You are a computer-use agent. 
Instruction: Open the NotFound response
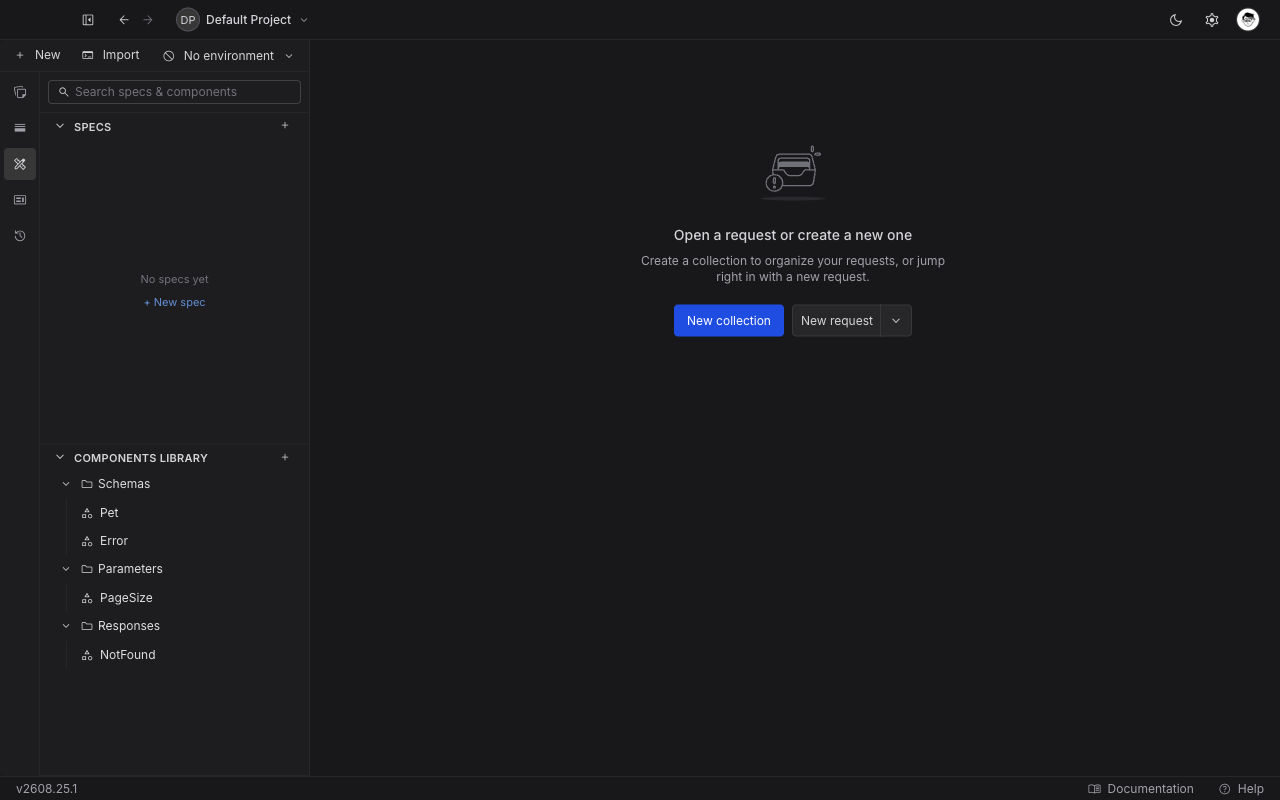tap(127, 655)
